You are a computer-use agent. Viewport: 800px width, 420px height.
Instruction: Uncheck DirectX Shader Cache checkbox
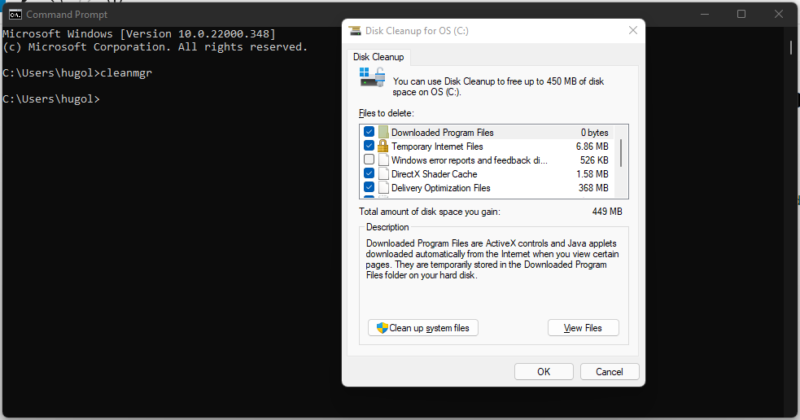coord(369,174)
